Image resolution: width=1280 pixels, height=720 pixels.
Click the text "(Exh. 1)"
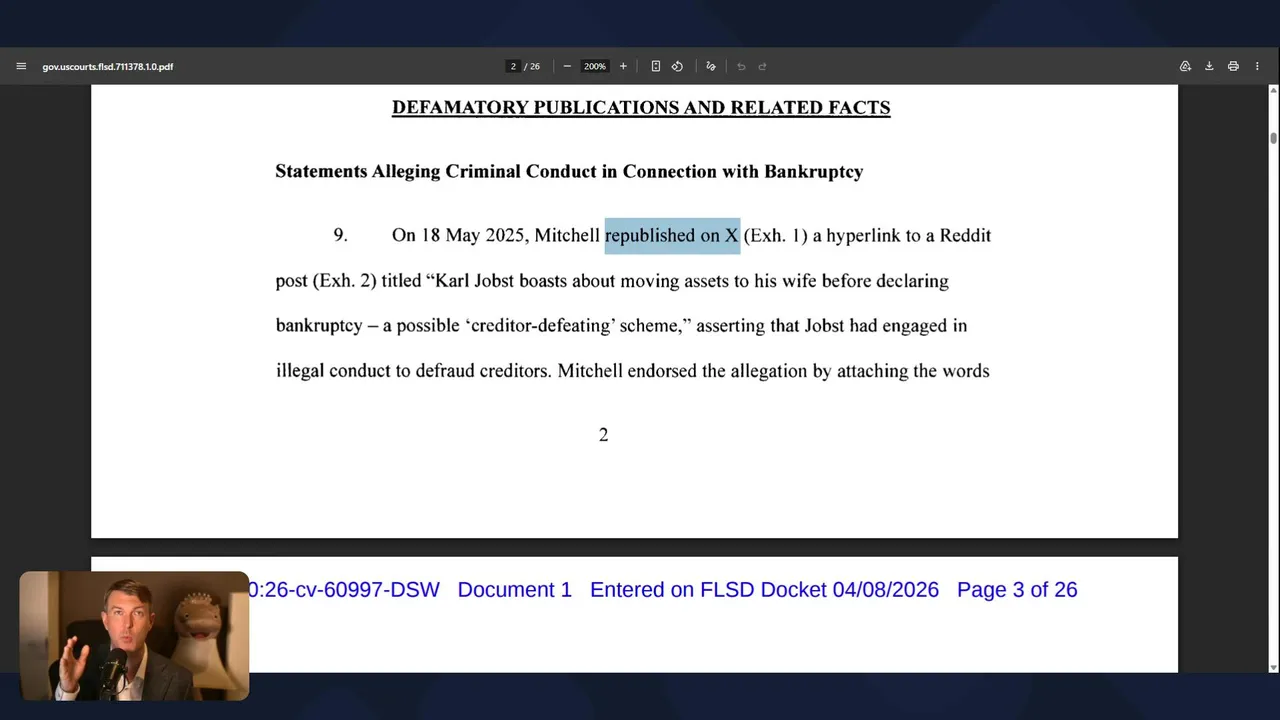[775, 236]
